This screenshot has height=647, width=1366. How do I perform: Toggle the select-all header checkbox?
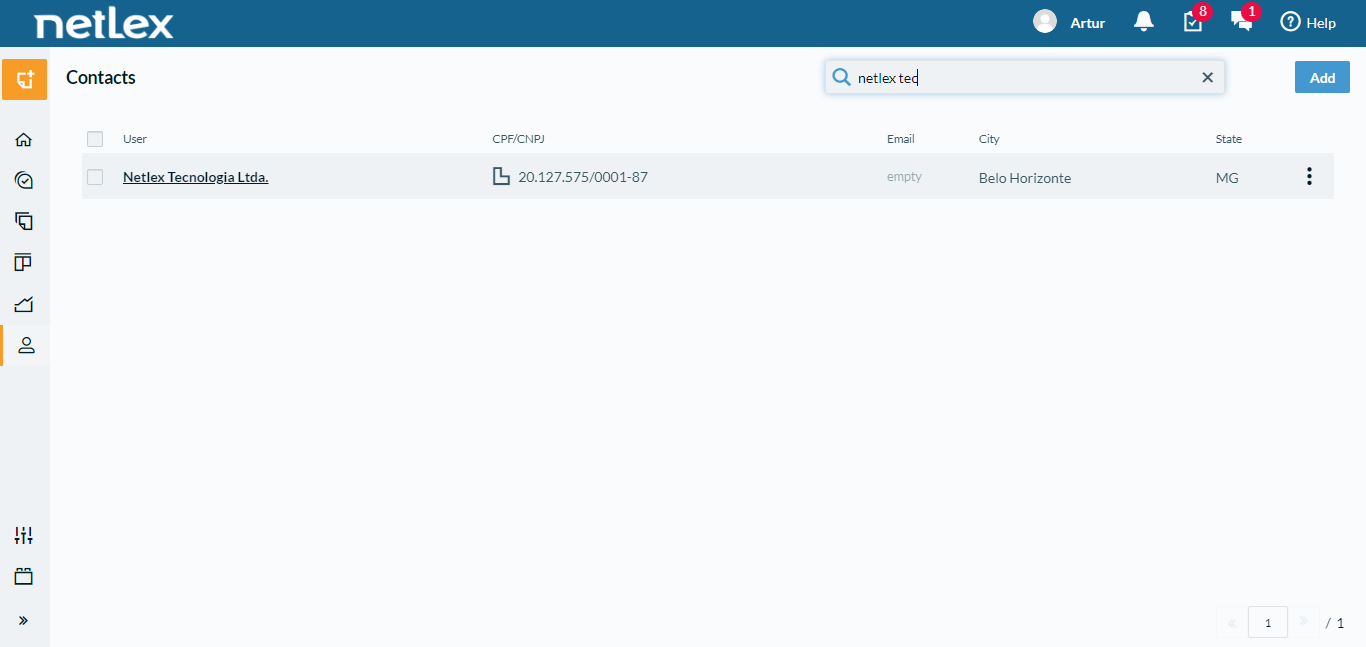[95, 139]
